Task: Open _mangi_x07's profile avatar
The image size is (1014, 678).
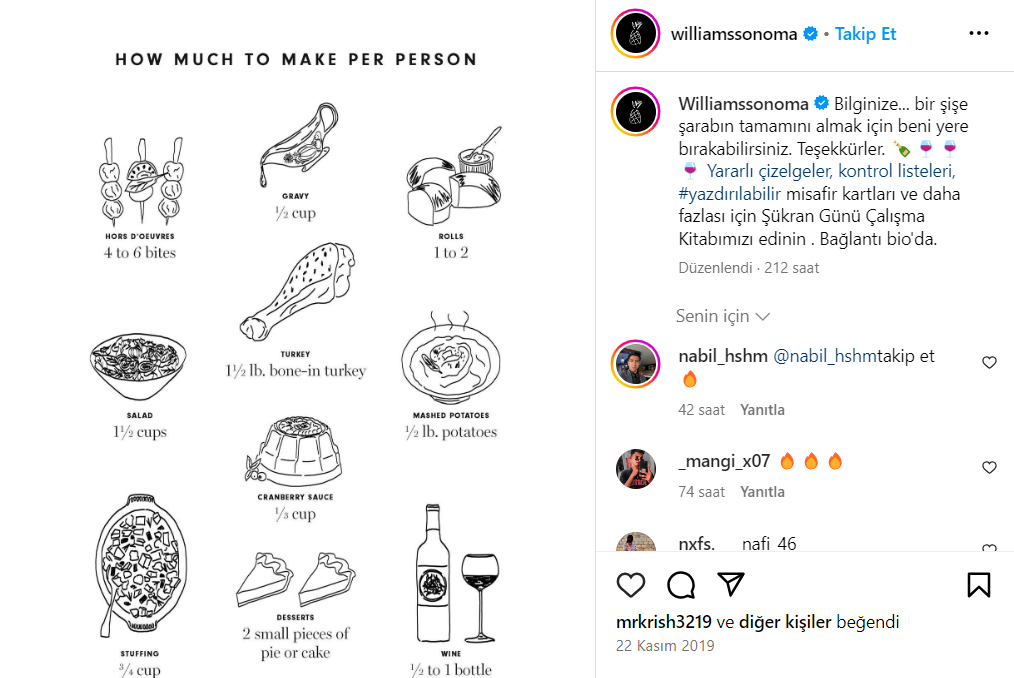Action: click(x=635, y=468)
